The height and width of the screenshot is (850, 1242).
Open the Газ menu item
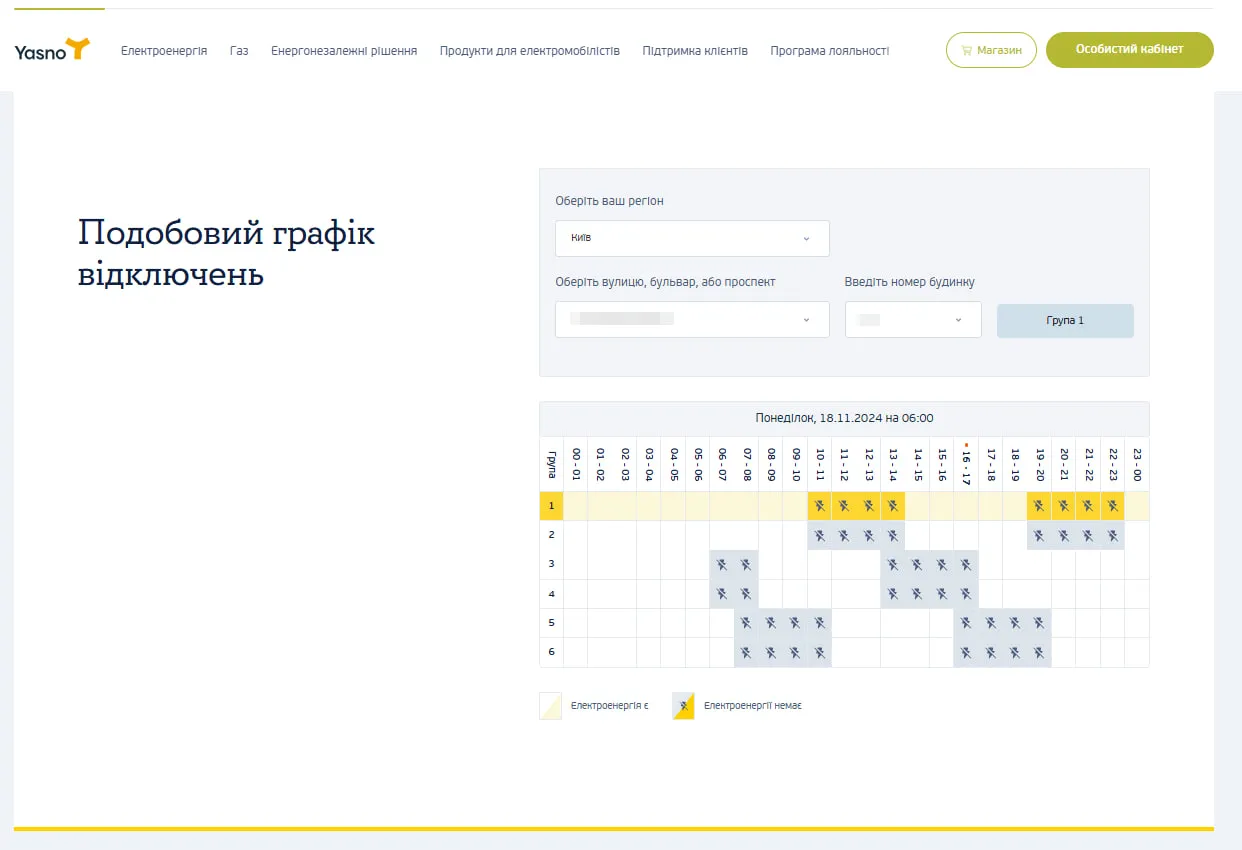(239, 50)
